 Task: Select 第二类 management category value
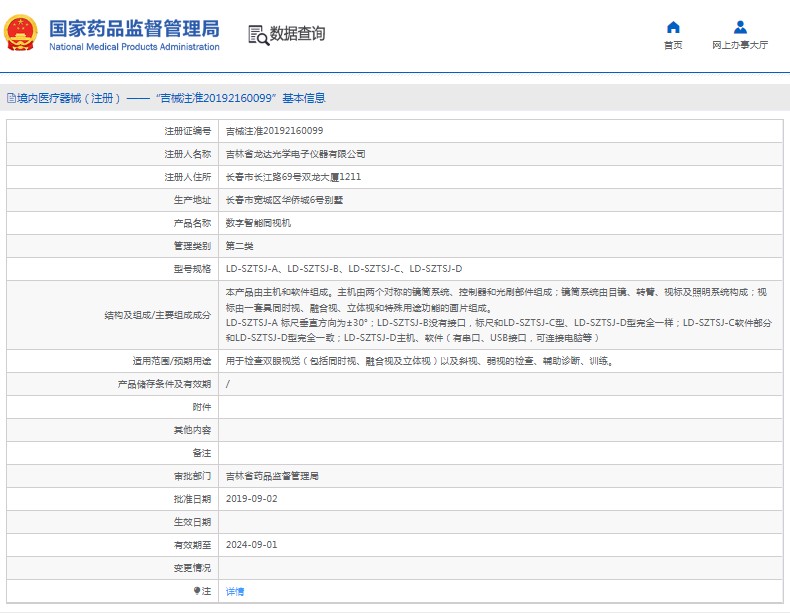(239, 246)
